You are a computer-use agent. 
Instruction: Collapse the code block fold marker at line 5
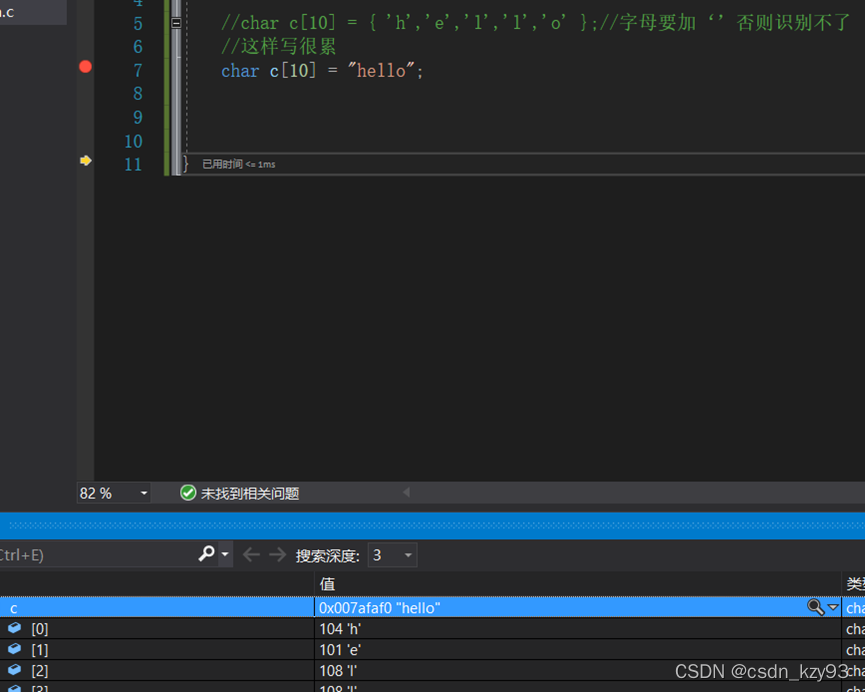tap(176, 23)
